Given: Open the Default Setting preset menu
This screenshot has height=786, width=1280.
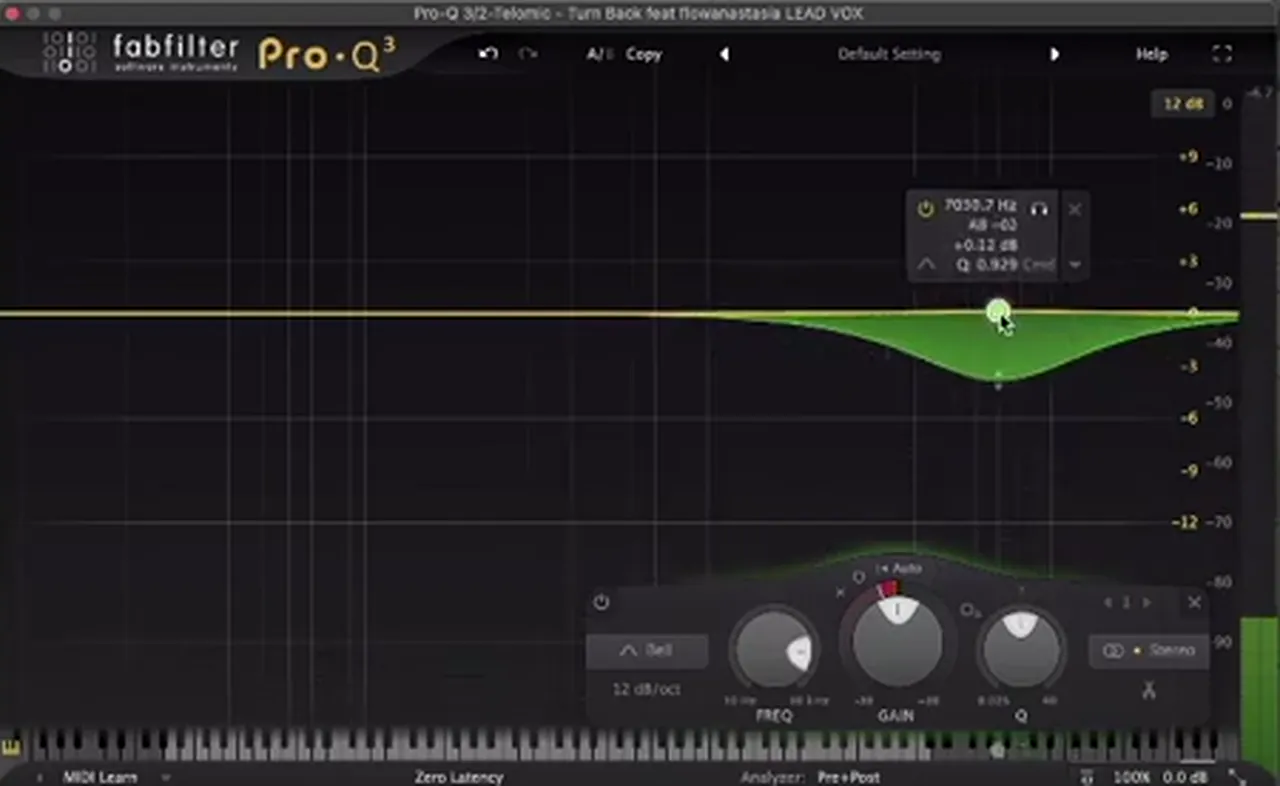Looking at the screenshot, I should point(889,54).
